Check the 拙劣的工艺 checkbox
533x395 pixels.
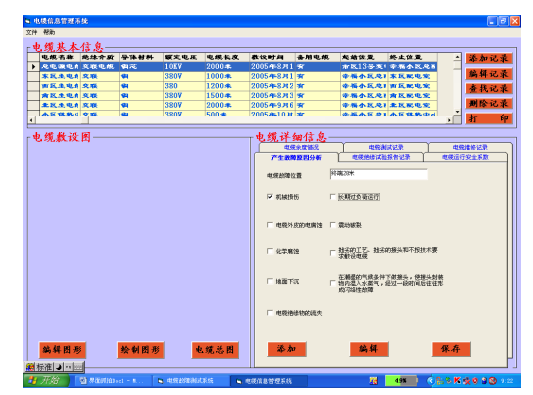(x=333, y=253)
